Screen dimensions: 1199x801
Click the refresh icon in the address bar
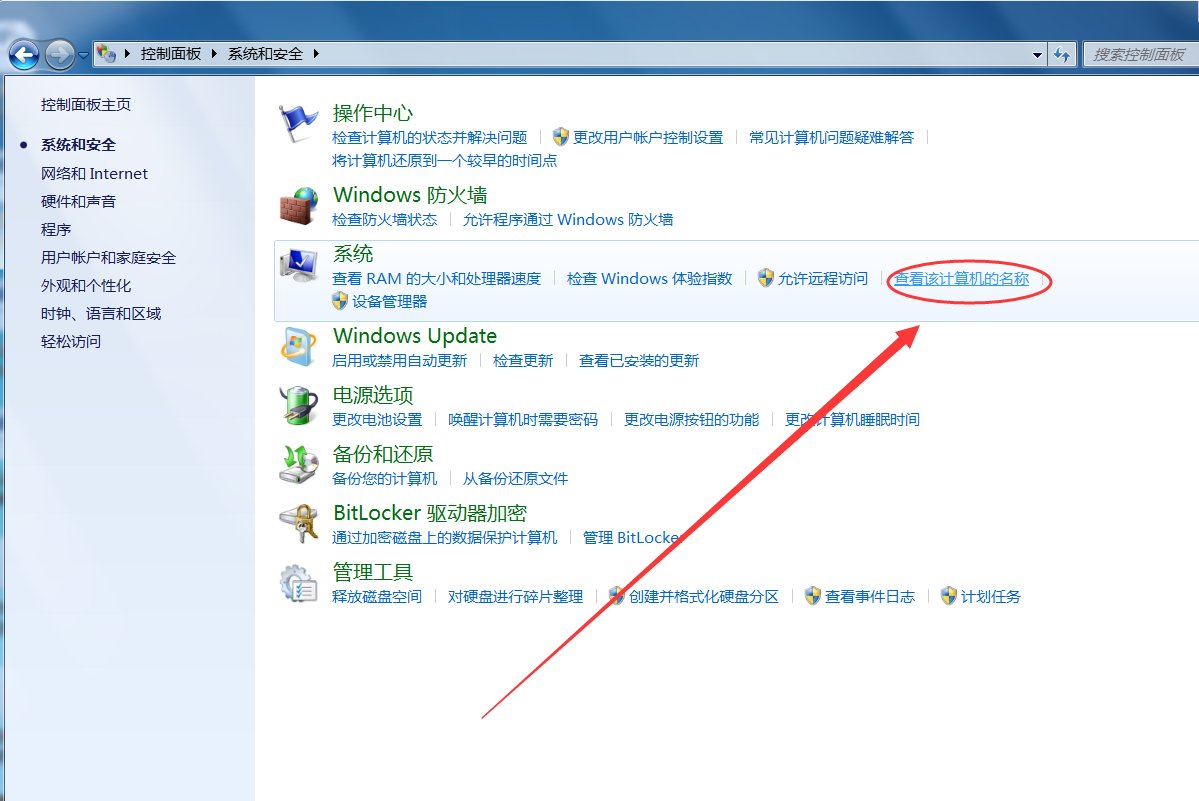click(1062, 55)
